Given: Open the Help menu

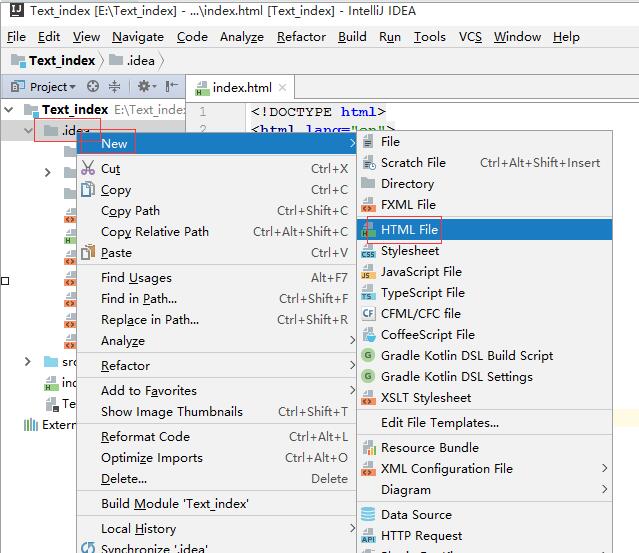Looking at the screenshot, I should (566, 37).
